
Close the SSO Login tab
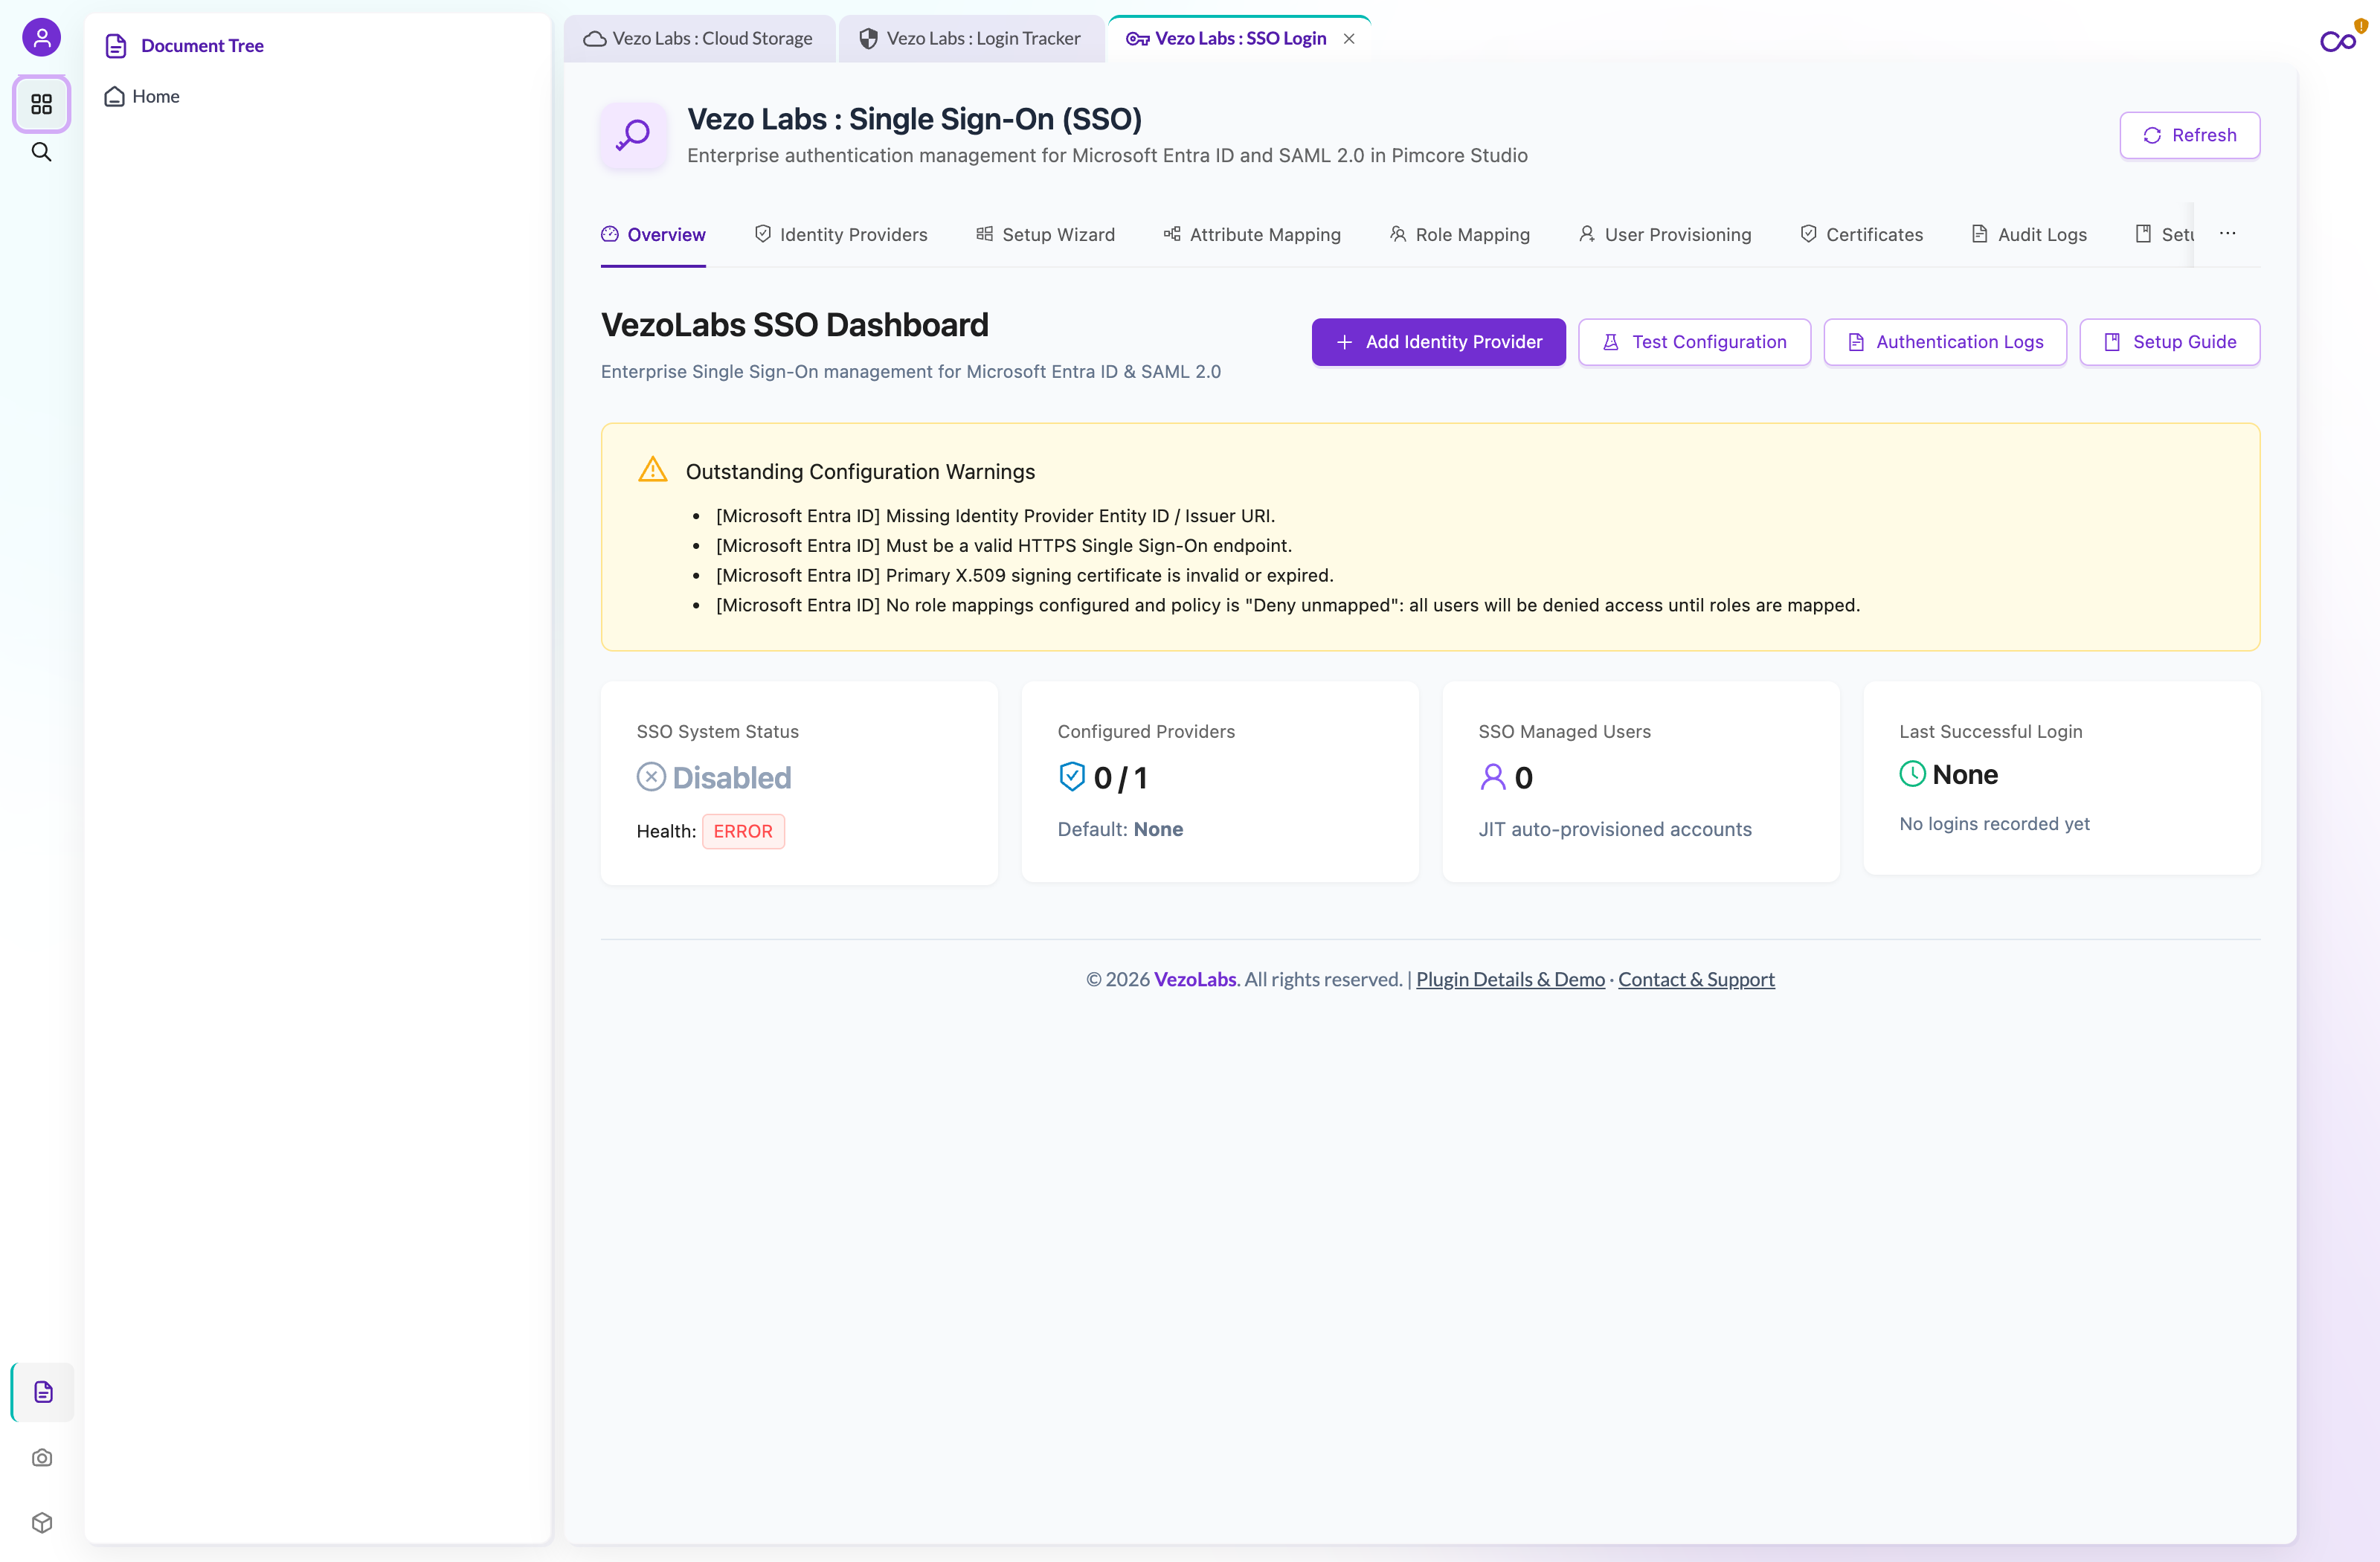point(1349,39)
